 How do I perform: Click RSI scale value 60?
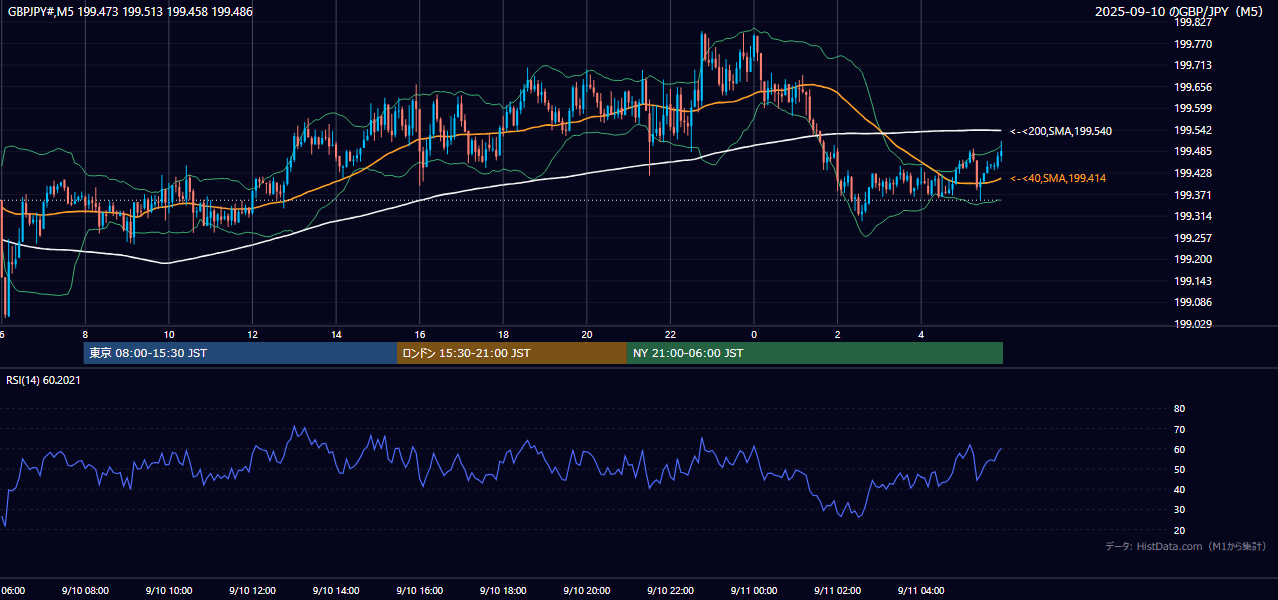[1179, 449]
